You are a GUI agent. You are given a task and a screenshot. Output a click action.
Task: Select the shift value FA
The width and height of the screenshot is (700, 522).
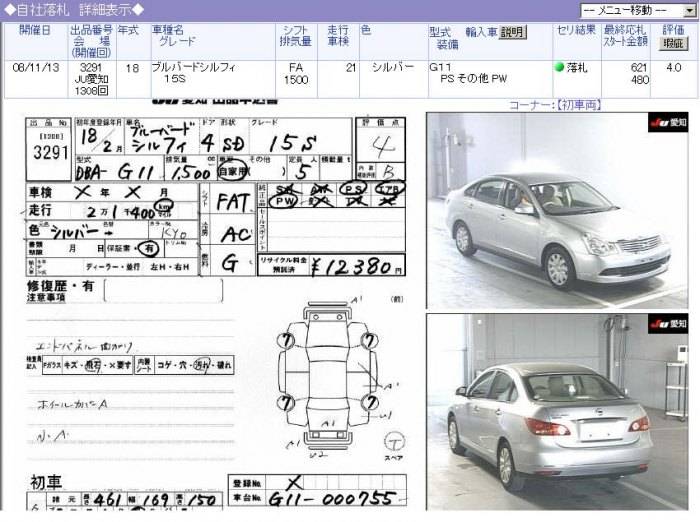pyautogui.click(x=296, y=67)
